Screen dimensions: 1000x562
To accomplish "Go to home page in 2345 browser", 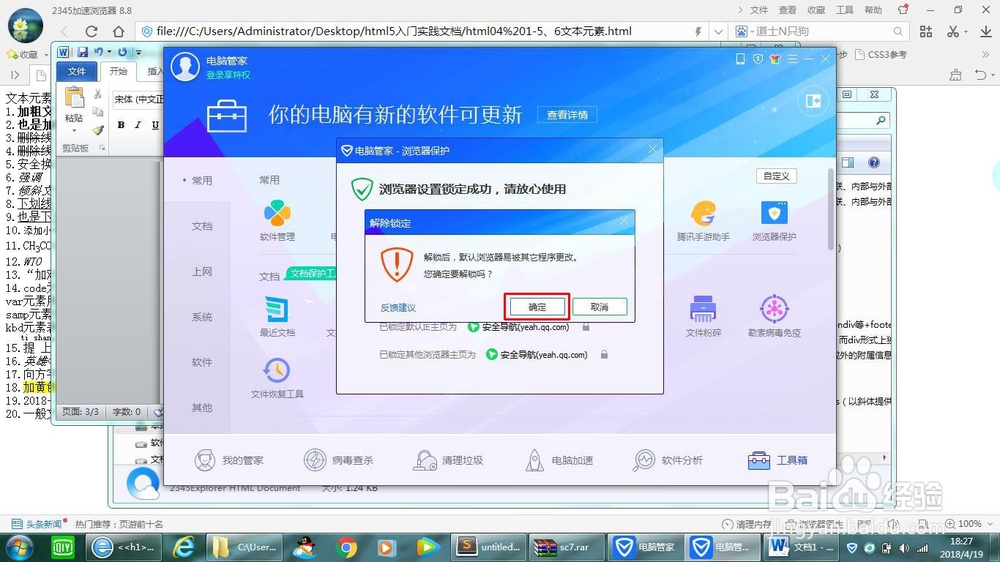I will click(x=118, y=31).
